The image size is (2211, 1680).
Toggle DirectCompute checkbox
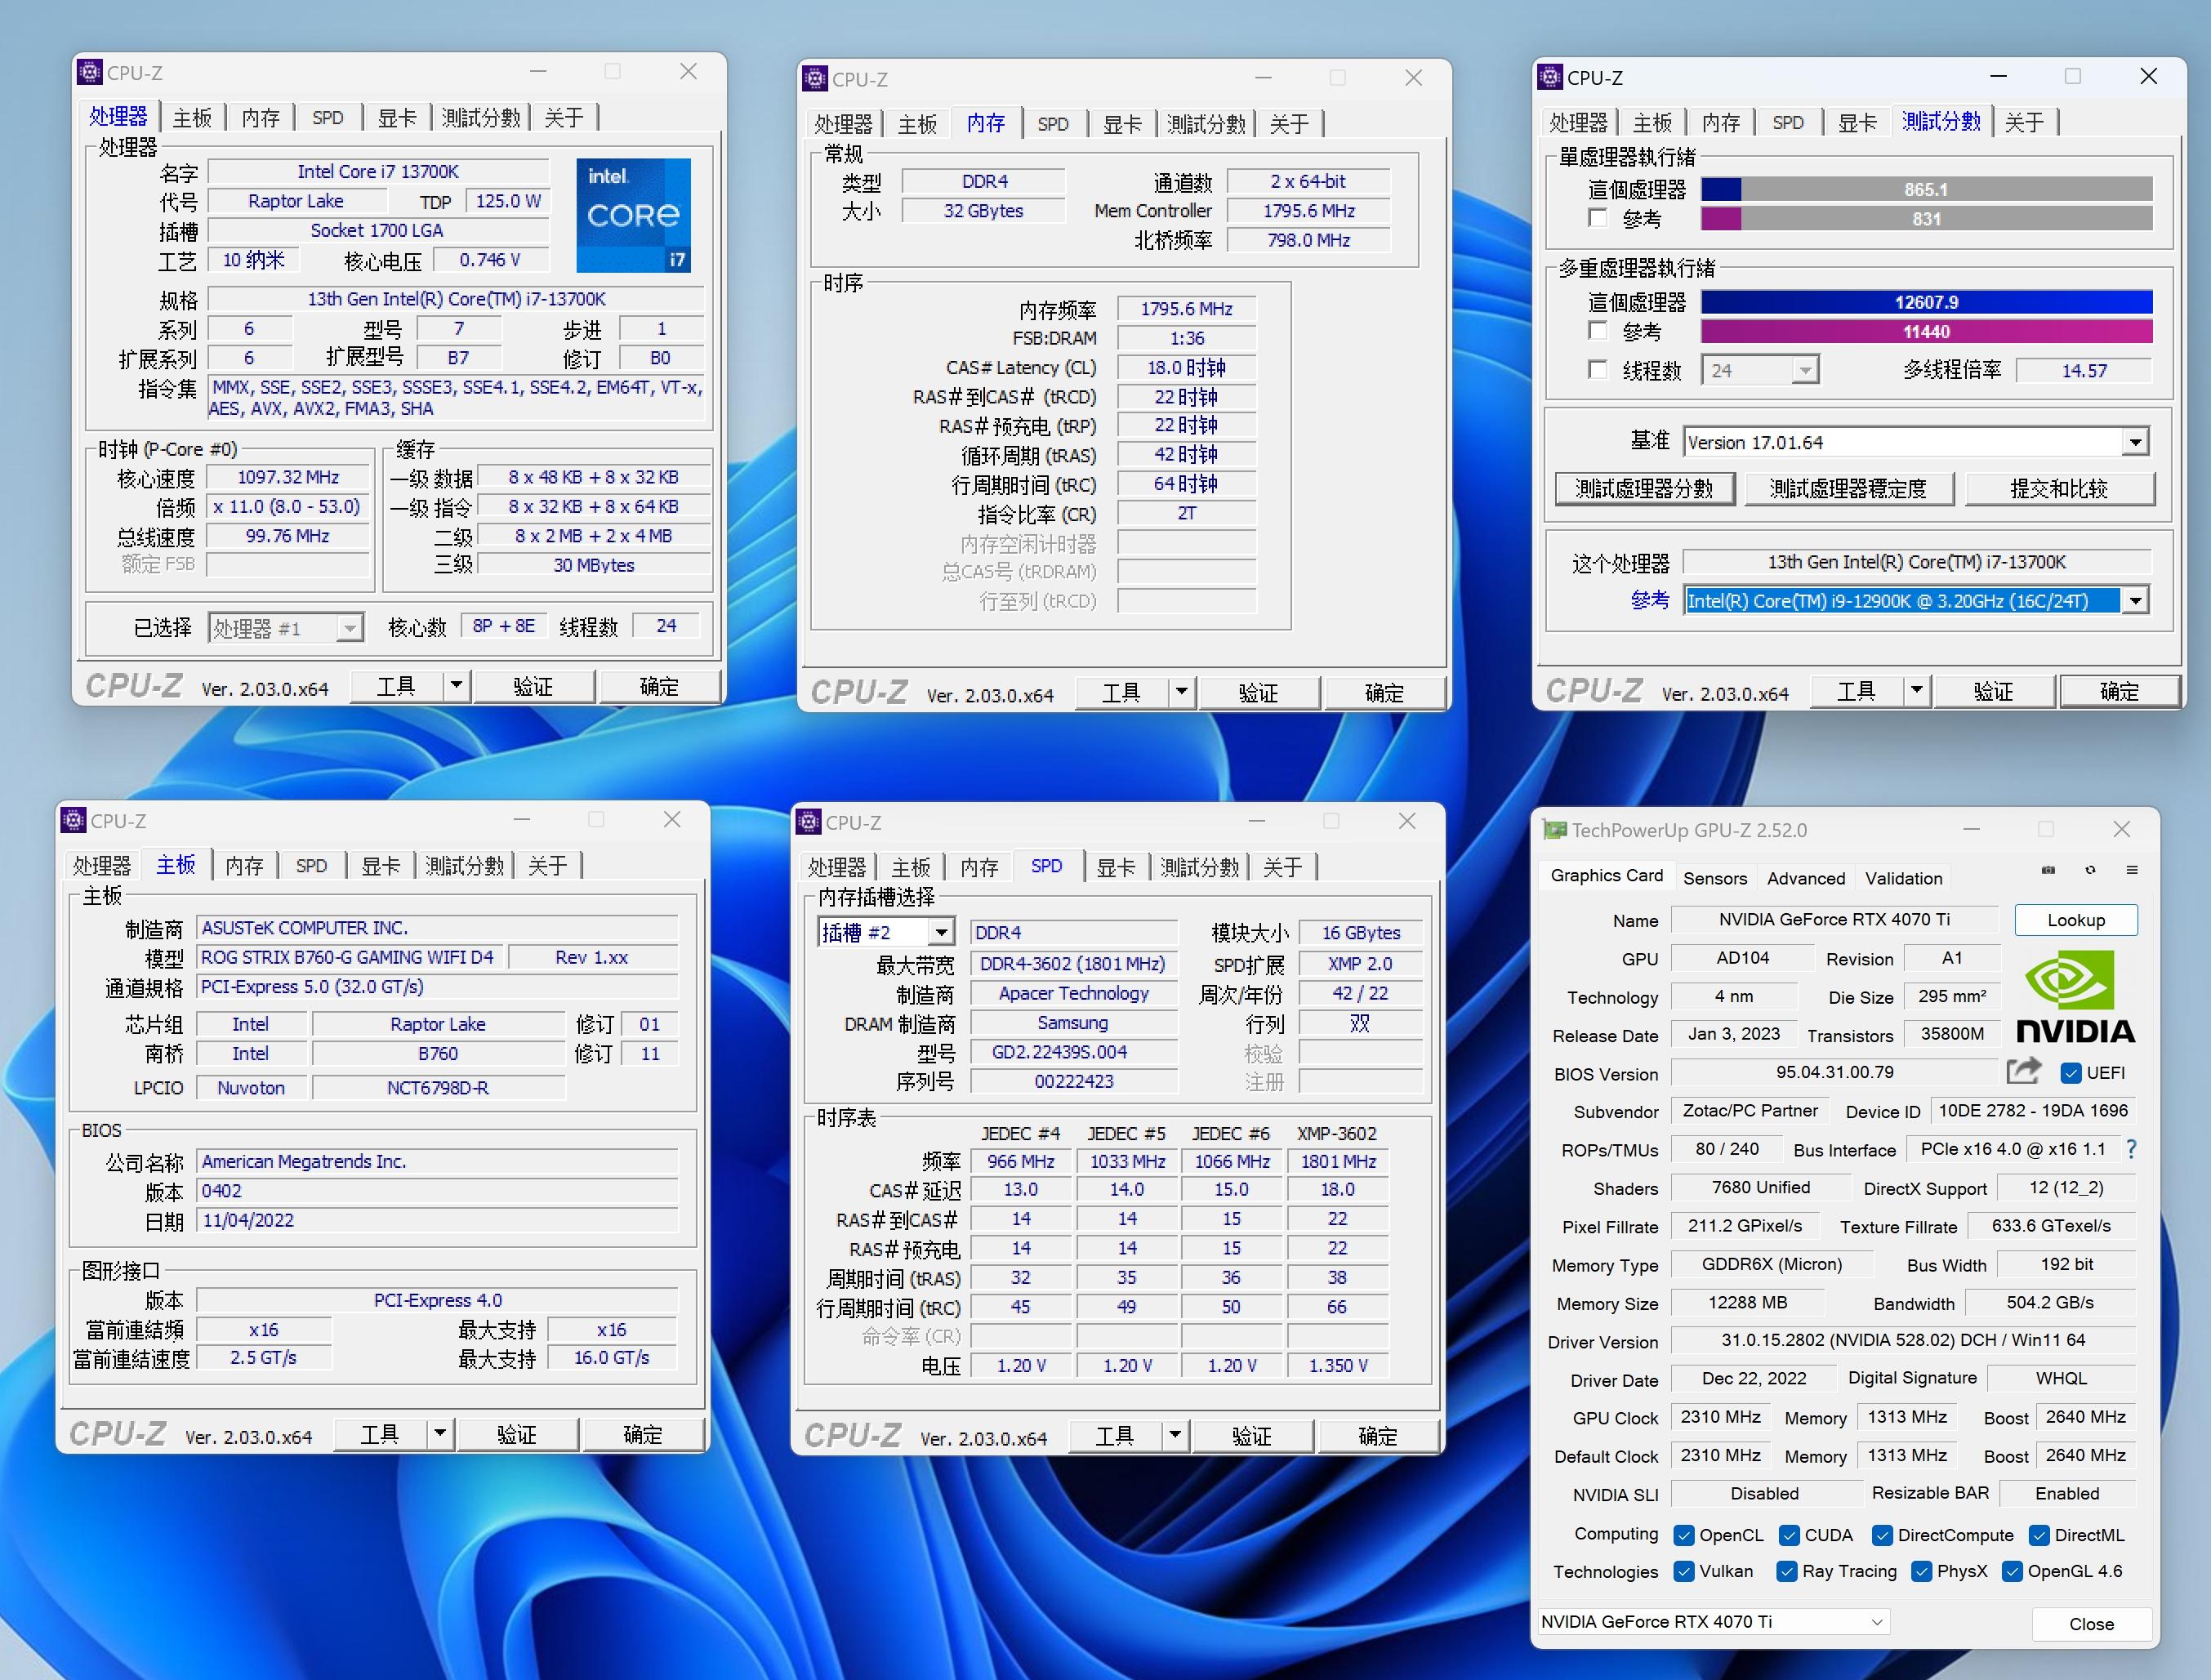click(1883, 1535)
